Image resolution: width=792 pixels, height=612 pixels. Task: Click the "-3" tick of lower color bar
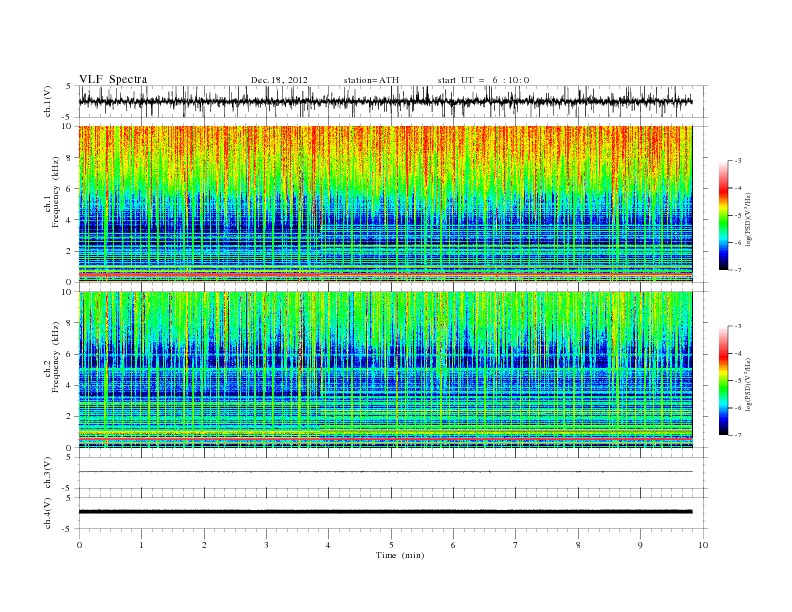click(x=738, y=326)
